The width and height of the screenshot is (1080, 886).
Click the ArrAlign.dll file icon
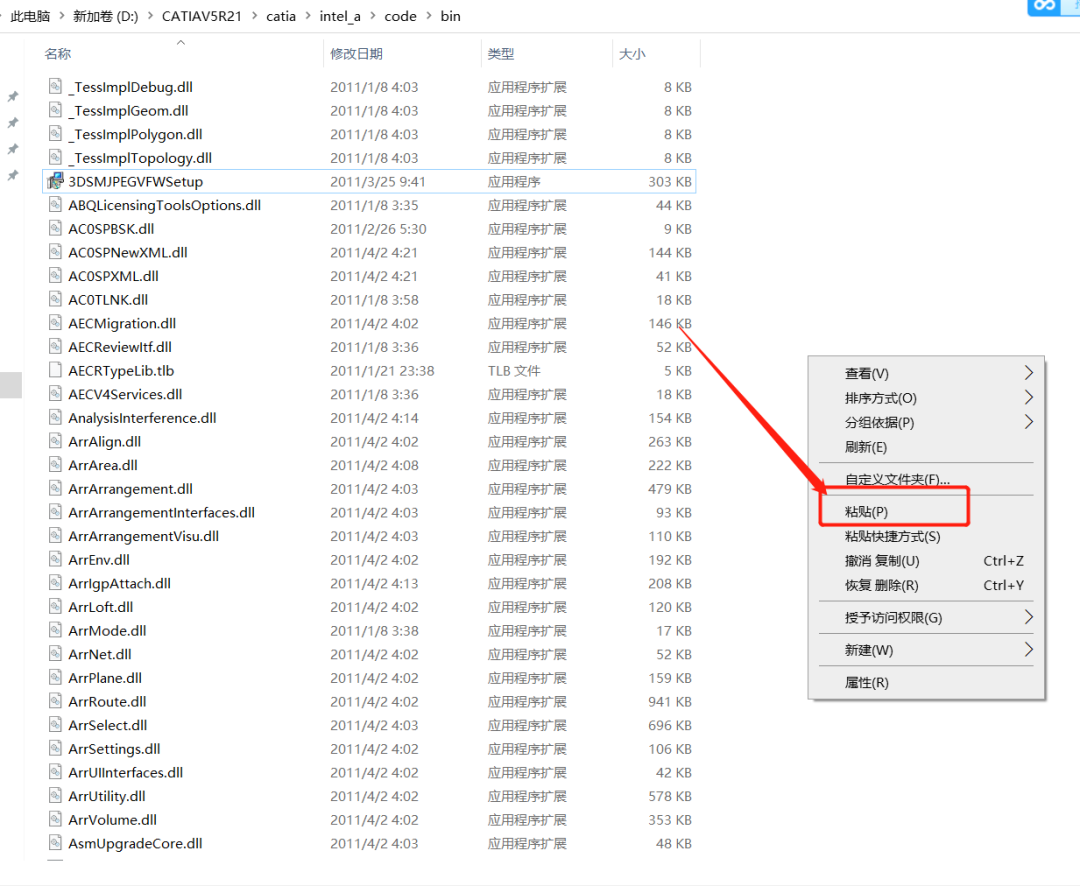[x=56, y=442]
